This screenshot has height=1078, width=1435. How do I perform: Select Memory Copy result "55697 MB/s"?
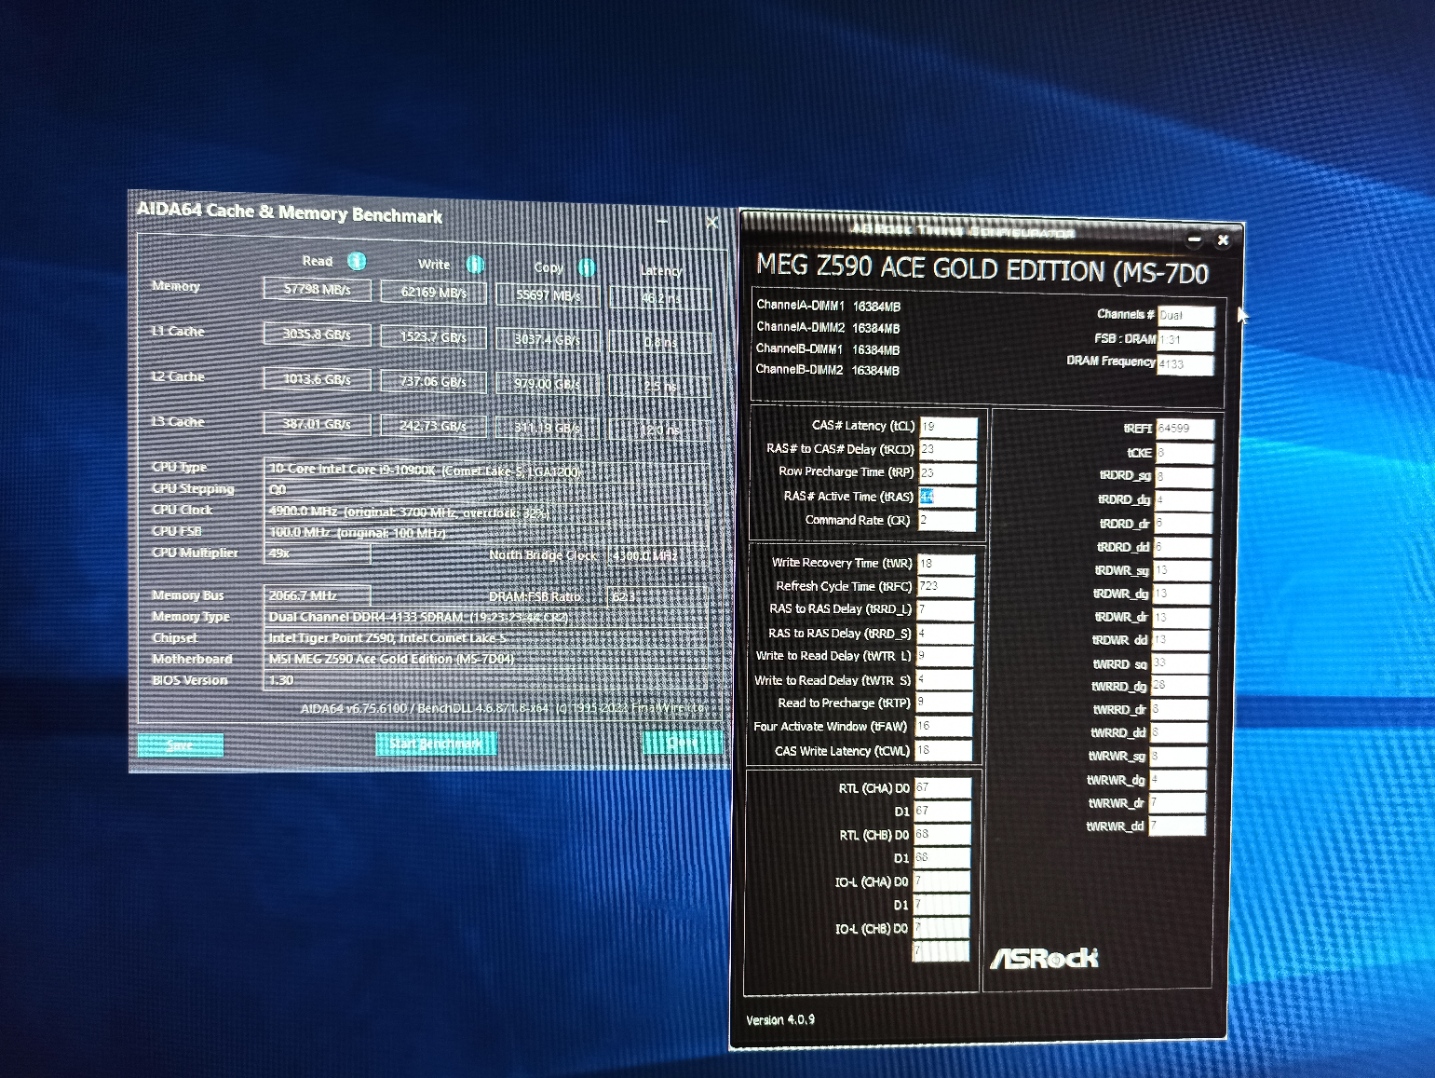click(548, 295)
